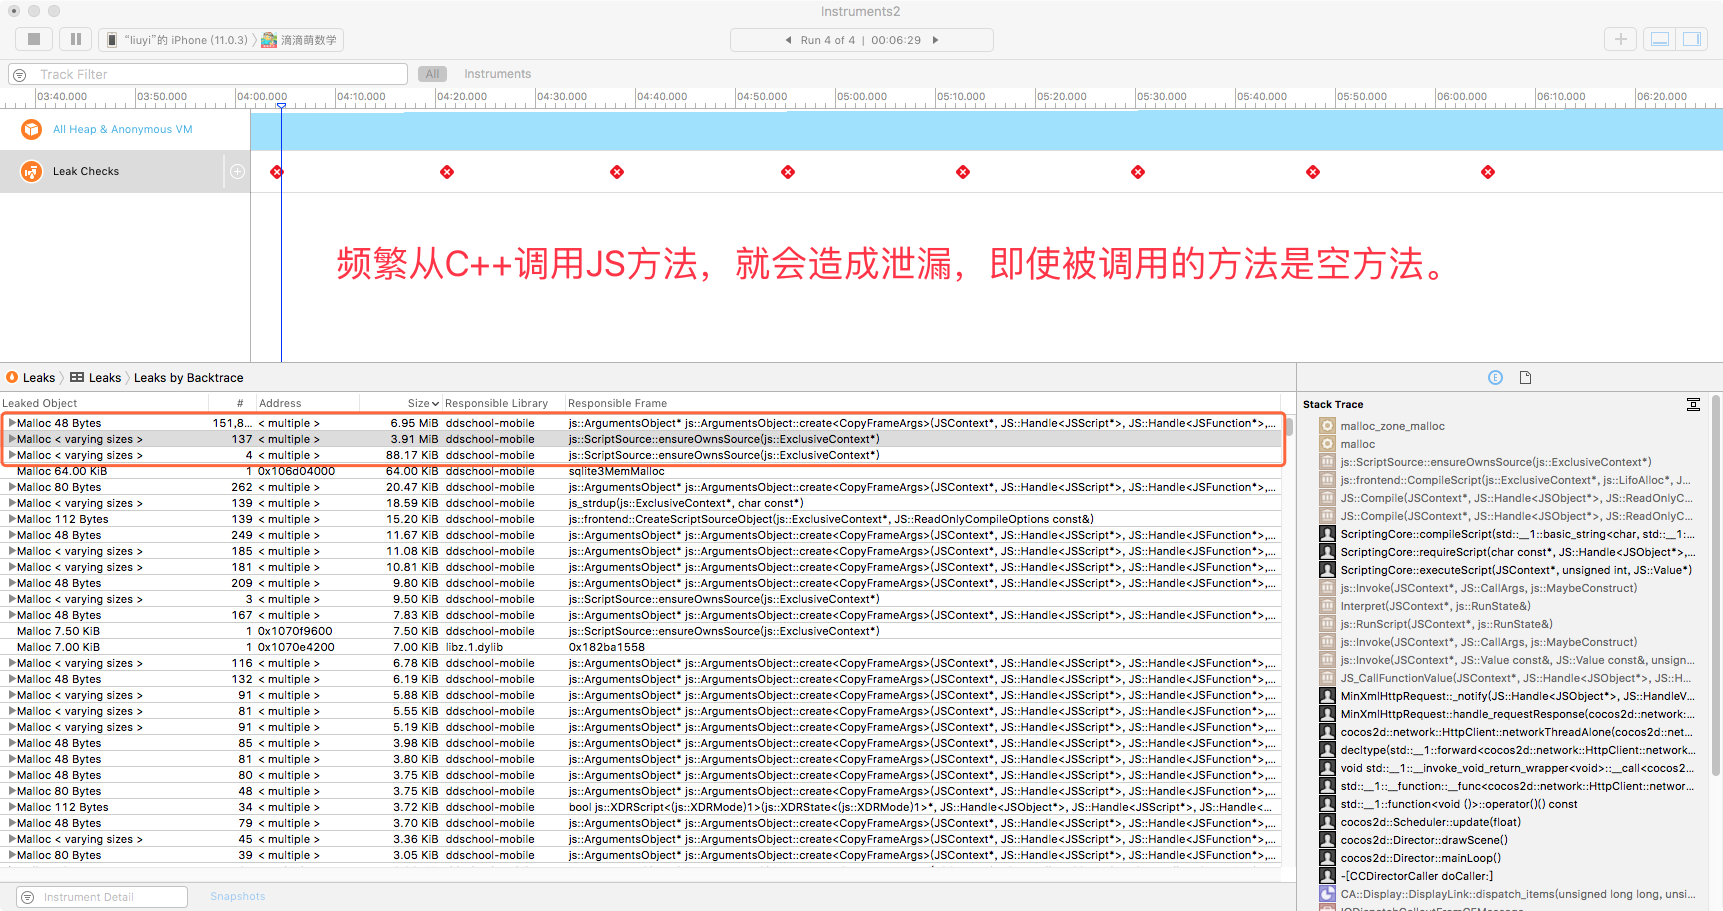Expand the Malloc 80 Bytes 3.05 KiB row
Image resolution: width=1723 pixels, height=911 pixels.
[12, 855]
